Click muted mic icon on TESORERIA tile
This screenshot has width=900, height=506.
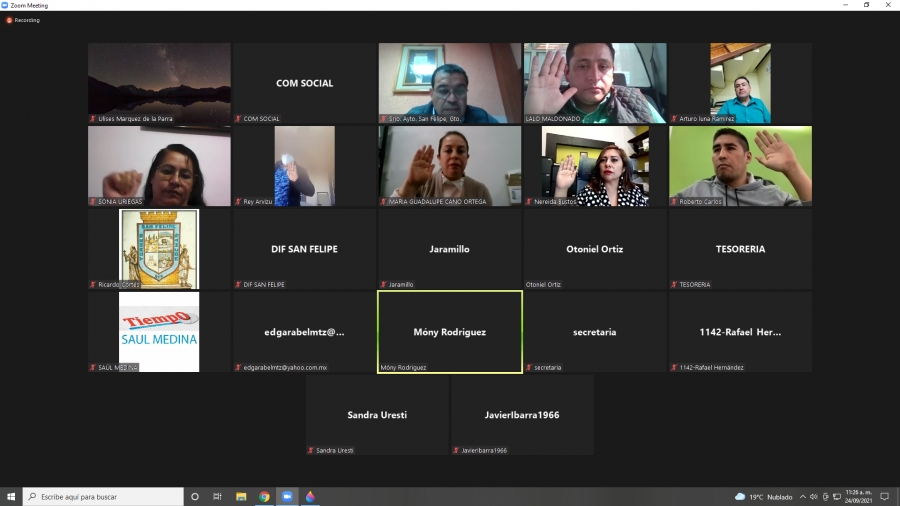[x=674, y=285]
